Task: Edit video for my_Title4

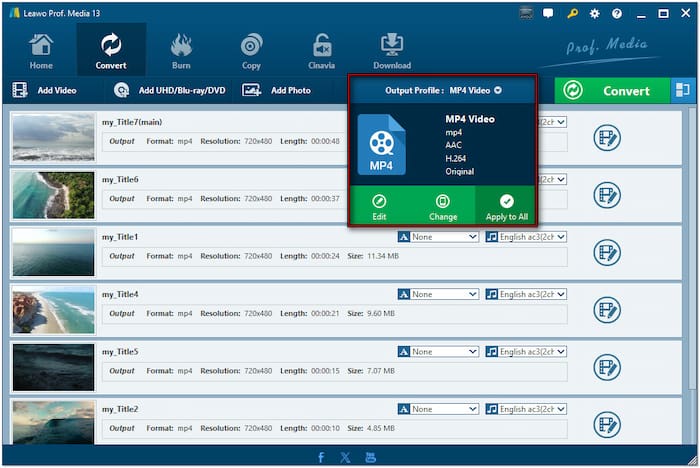Action: (607, 310)
